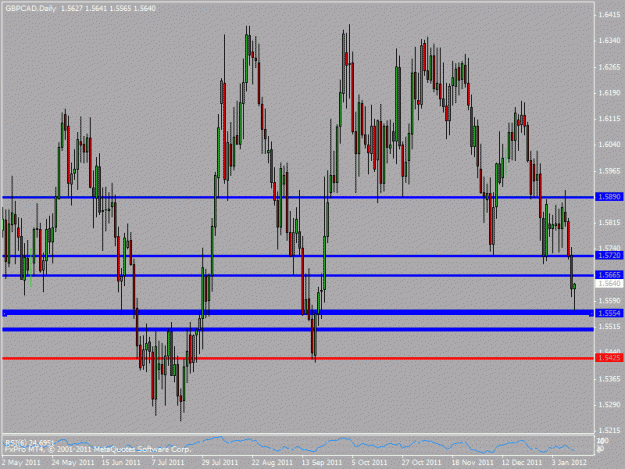Click the blue 1.5554 price tag
Viewport: 625px width, 469px height.
click(x=609, y=313)
